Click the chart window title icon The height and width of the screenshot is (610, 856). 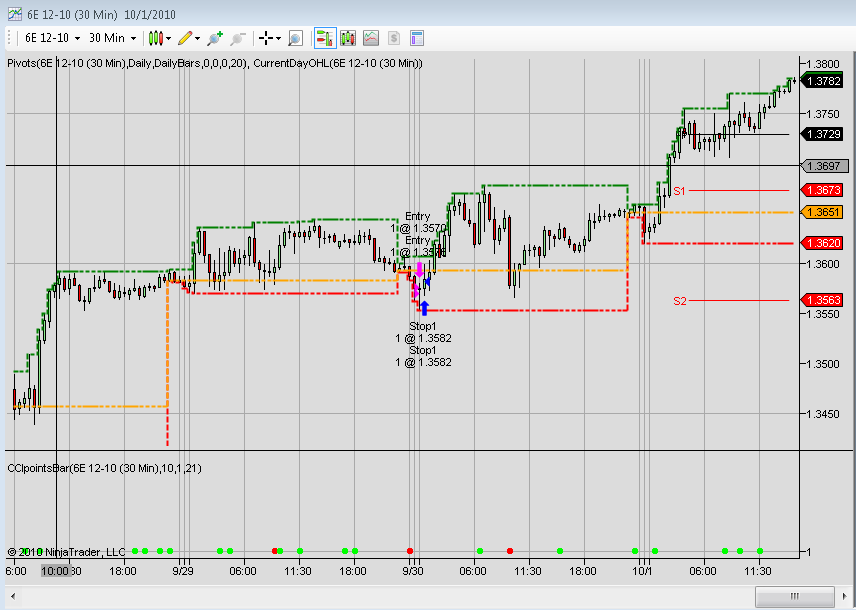pos(15,14)
